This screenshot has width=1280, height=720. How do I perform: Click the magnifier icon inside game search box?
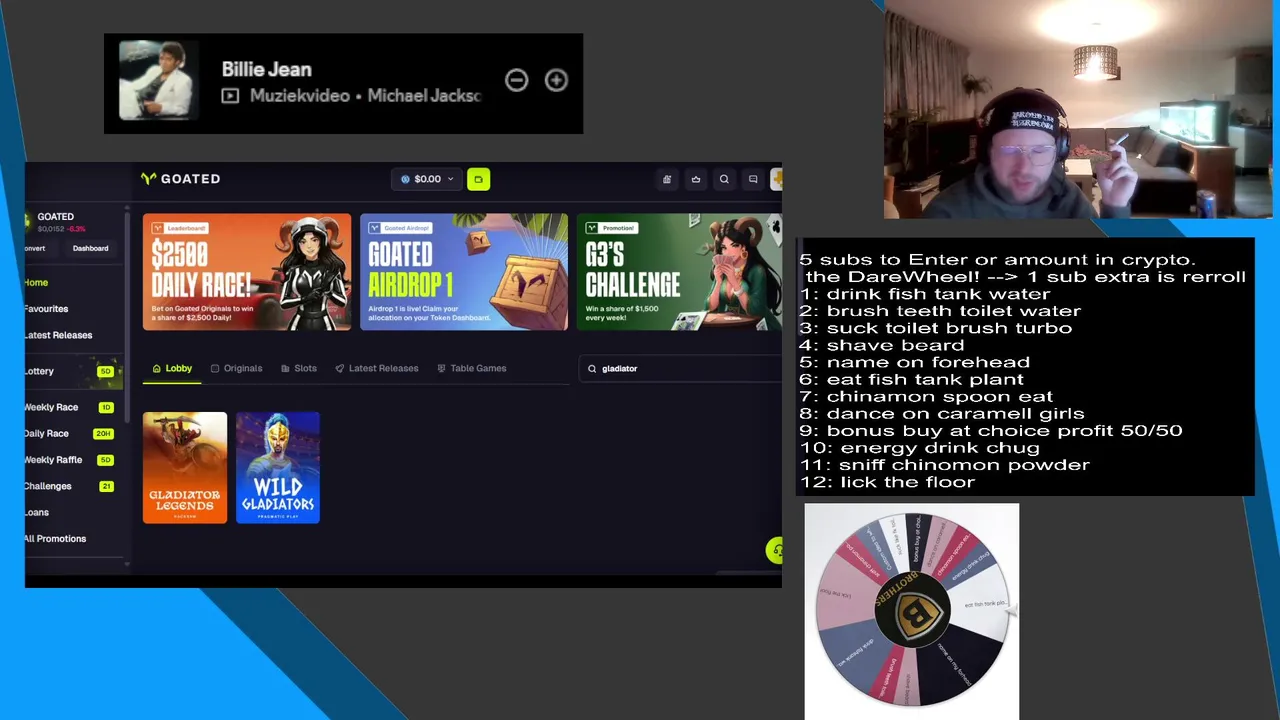pos(592,369)
